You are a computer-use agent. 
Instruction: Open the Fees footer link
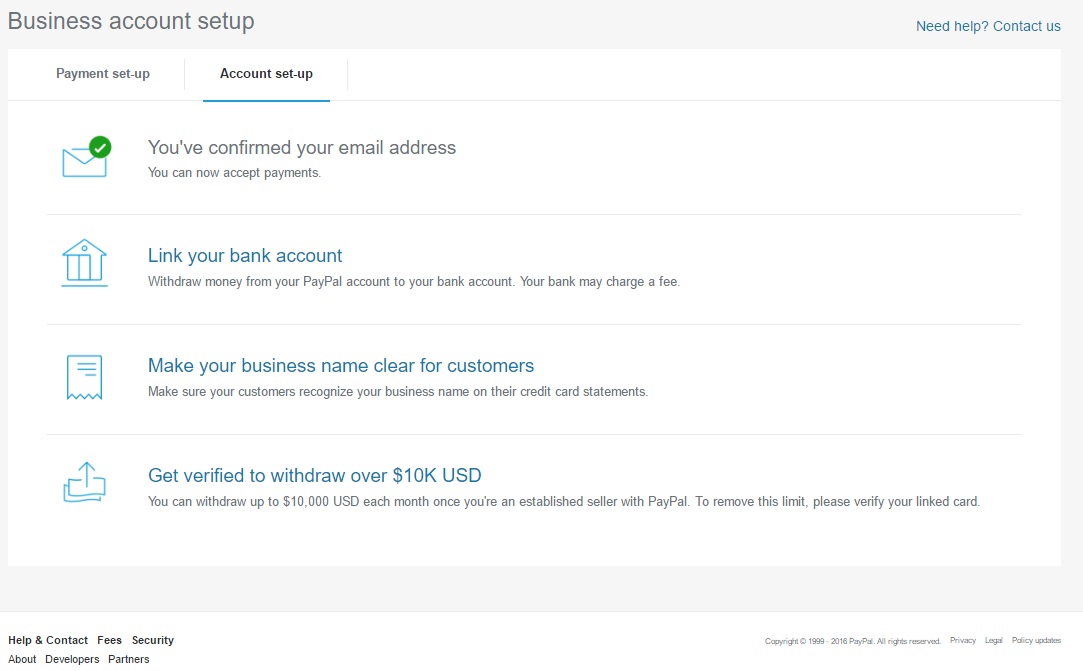coord(110,640)
